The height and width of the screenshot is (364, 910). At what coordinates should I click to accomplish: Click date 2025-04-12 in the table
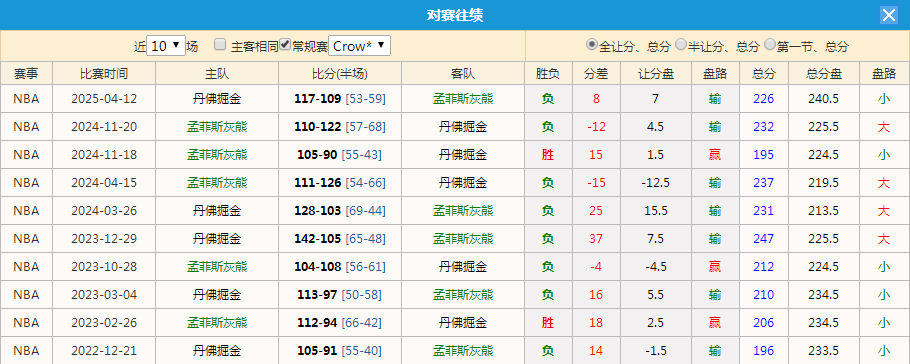pos(104,99)
